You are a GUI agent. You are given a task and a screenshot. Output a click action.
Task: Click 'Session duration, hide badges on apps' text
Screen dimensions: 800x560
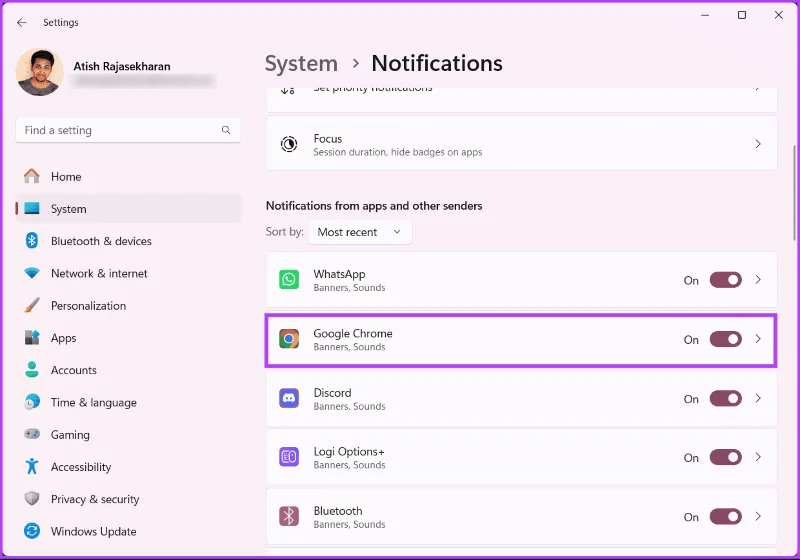point(397,152)
